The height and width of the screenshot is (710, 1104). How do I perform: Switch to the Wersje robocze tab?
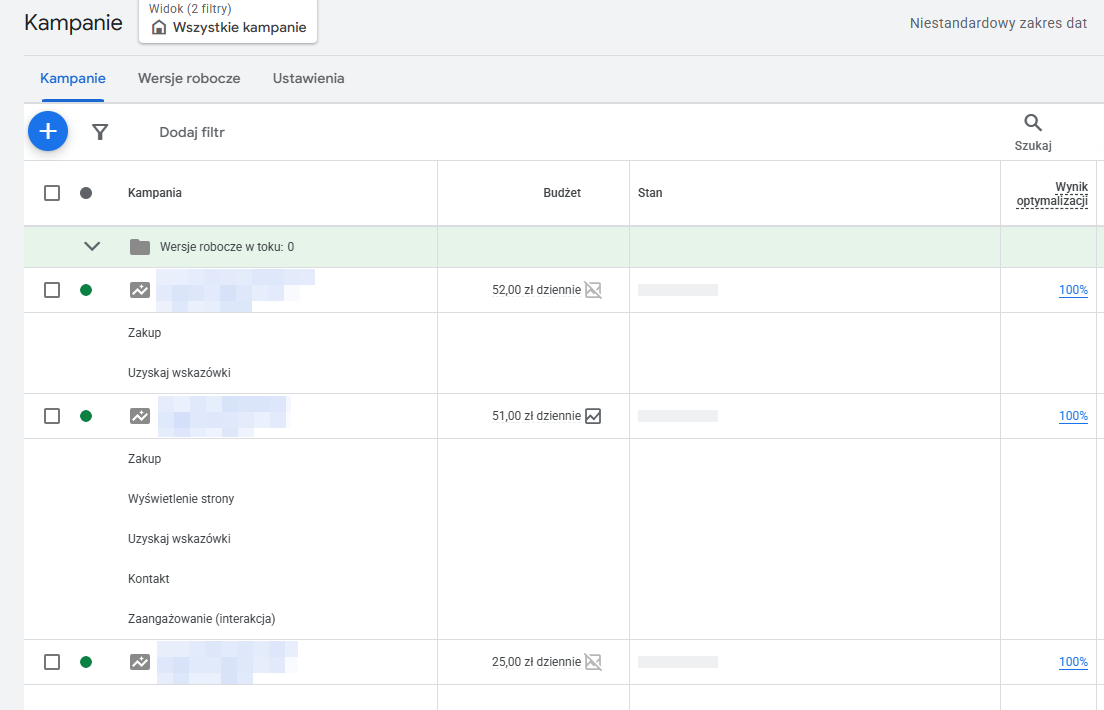[189, 78]
